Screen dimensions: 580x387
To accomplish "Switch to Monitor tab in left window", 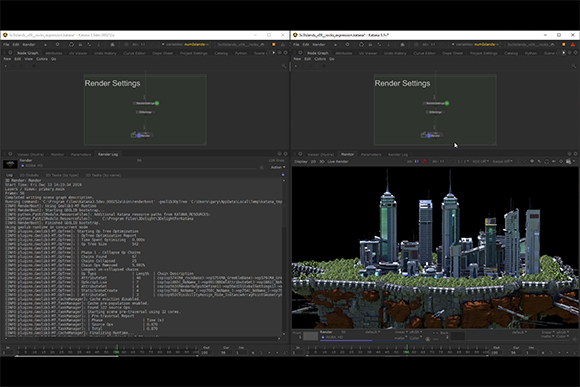I will (x=57, y=155).
